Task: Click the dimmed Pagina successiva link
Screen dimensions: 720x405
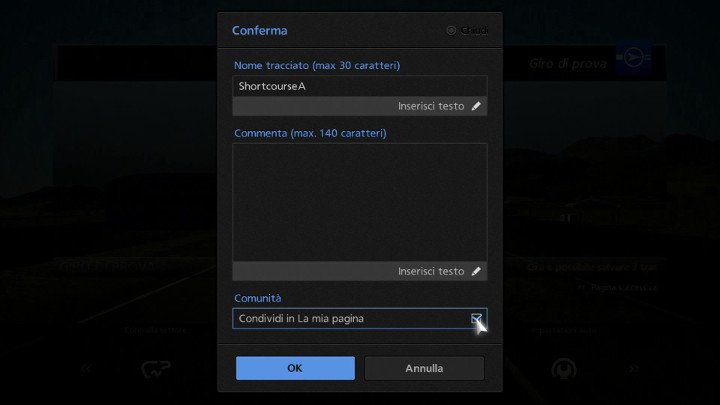Action: point(620,287)
